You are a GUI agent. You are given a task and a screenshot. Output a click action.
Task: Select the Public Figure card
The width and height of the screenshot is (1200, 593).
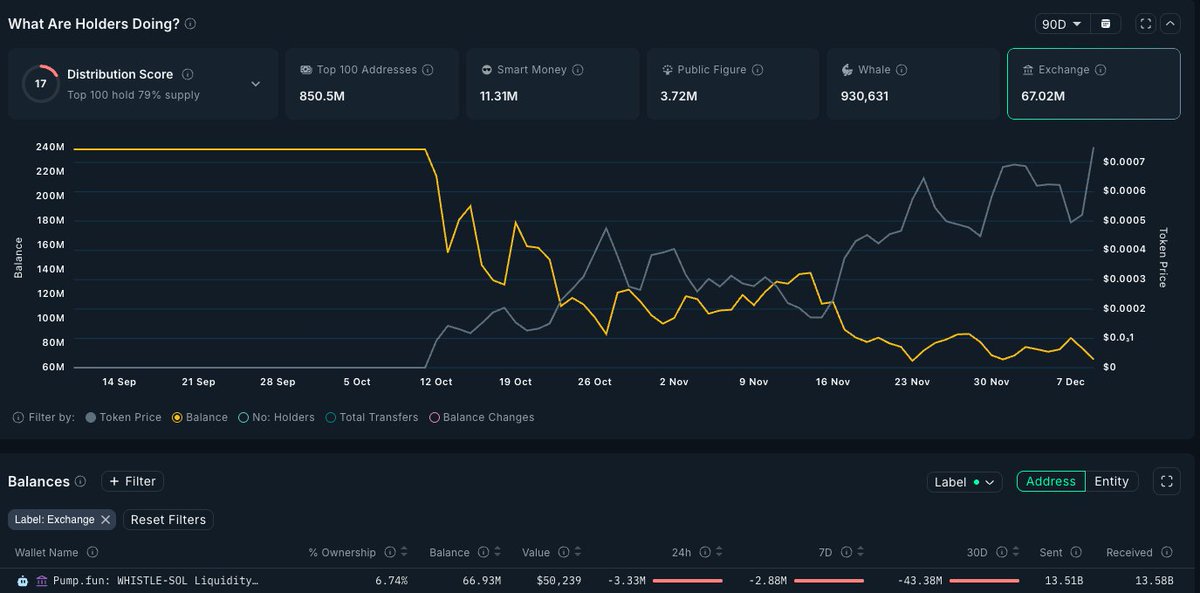pos(733,84)
